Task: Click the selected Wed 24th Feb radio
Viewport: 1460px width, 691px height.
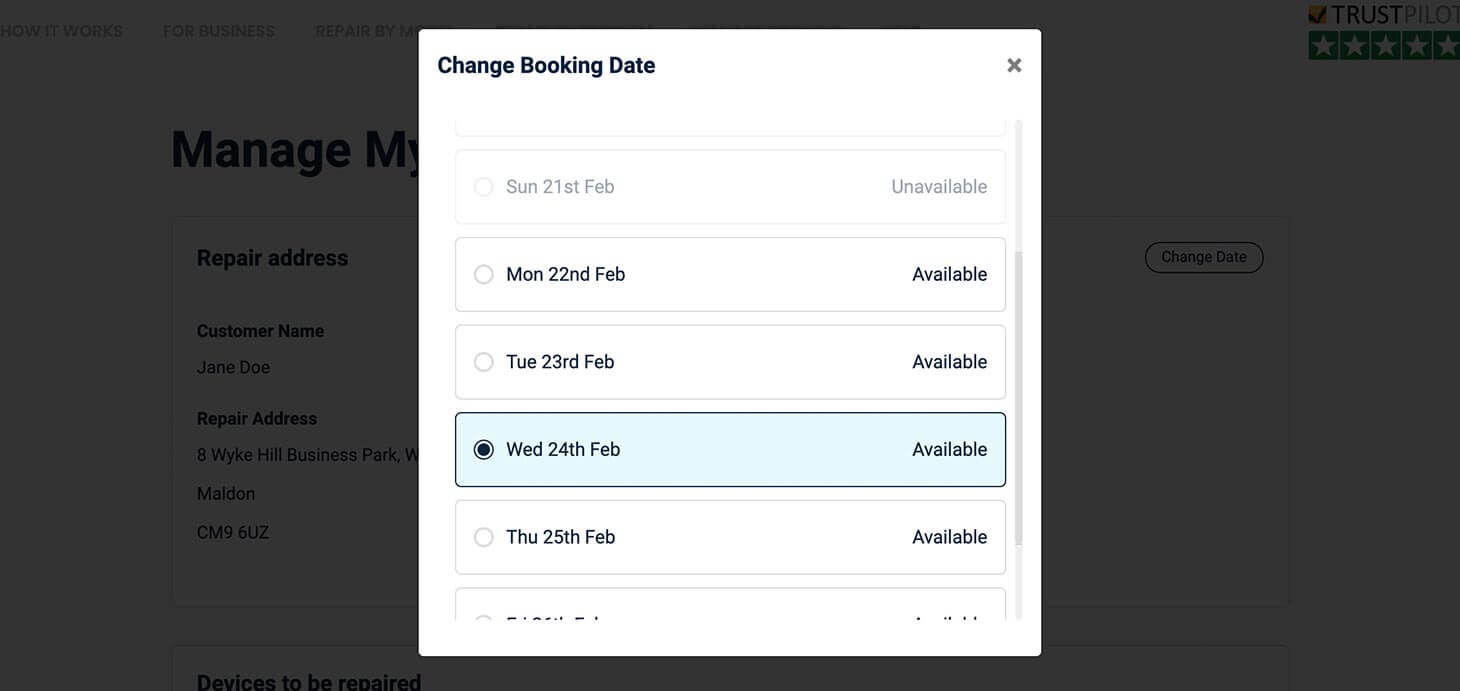Action: [484, 450]
